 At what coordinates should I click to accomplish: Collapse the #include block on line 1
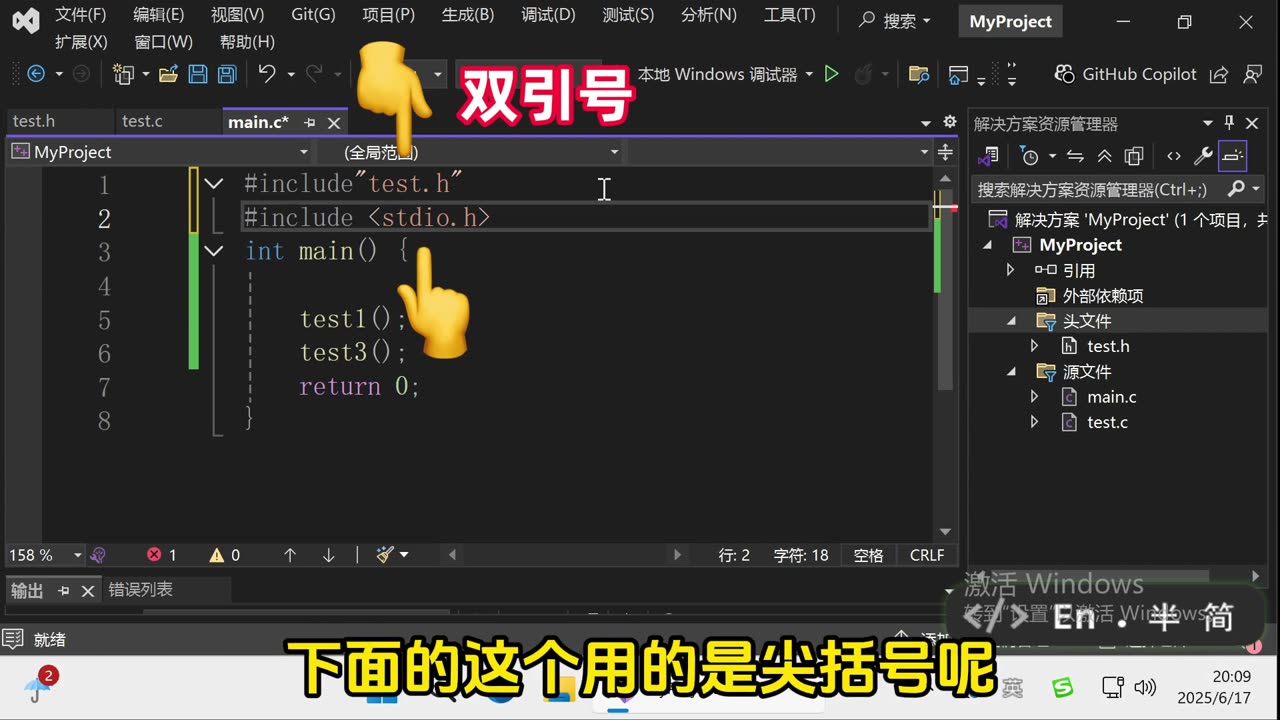[213, 184]
